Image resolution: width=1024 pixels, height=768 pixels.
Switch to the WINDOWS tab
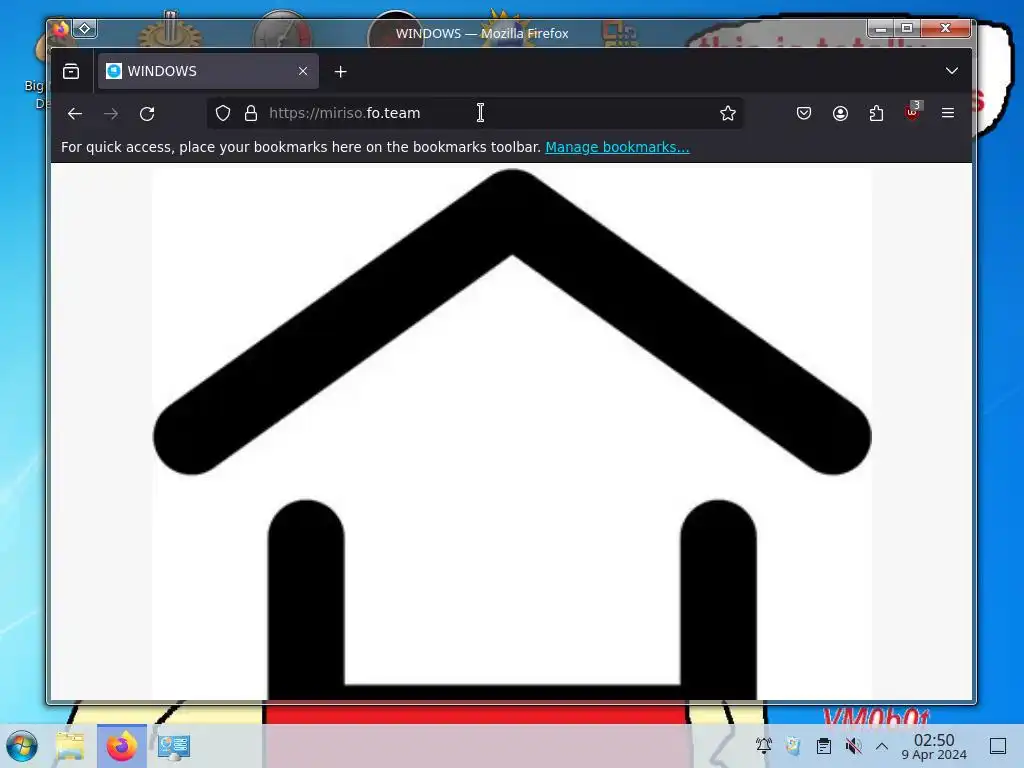click(208, 71)
